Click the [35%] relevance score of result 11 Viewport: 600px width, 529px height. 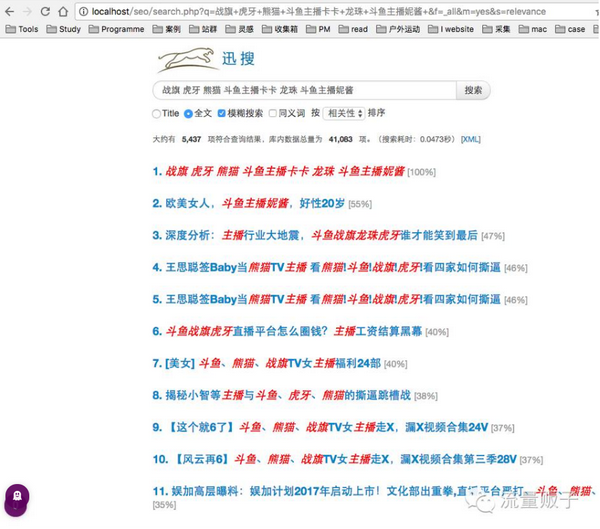165,505
